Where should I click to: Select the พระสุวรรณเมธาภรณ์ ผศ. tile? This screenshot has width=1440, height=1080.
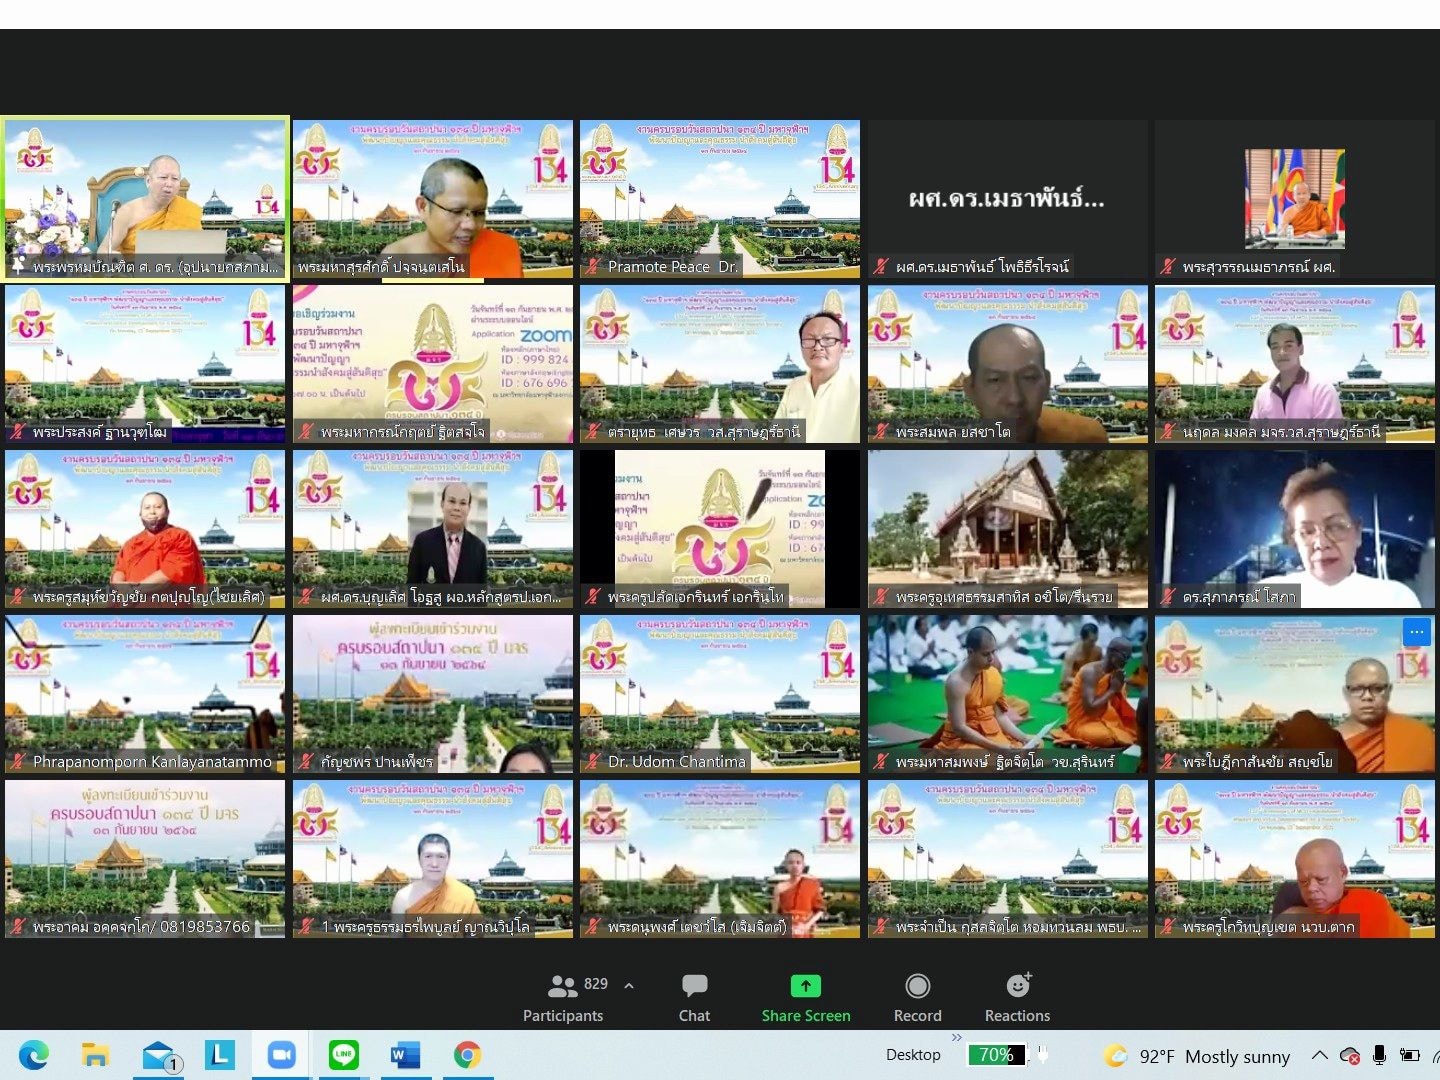[x=1295, y=199]
